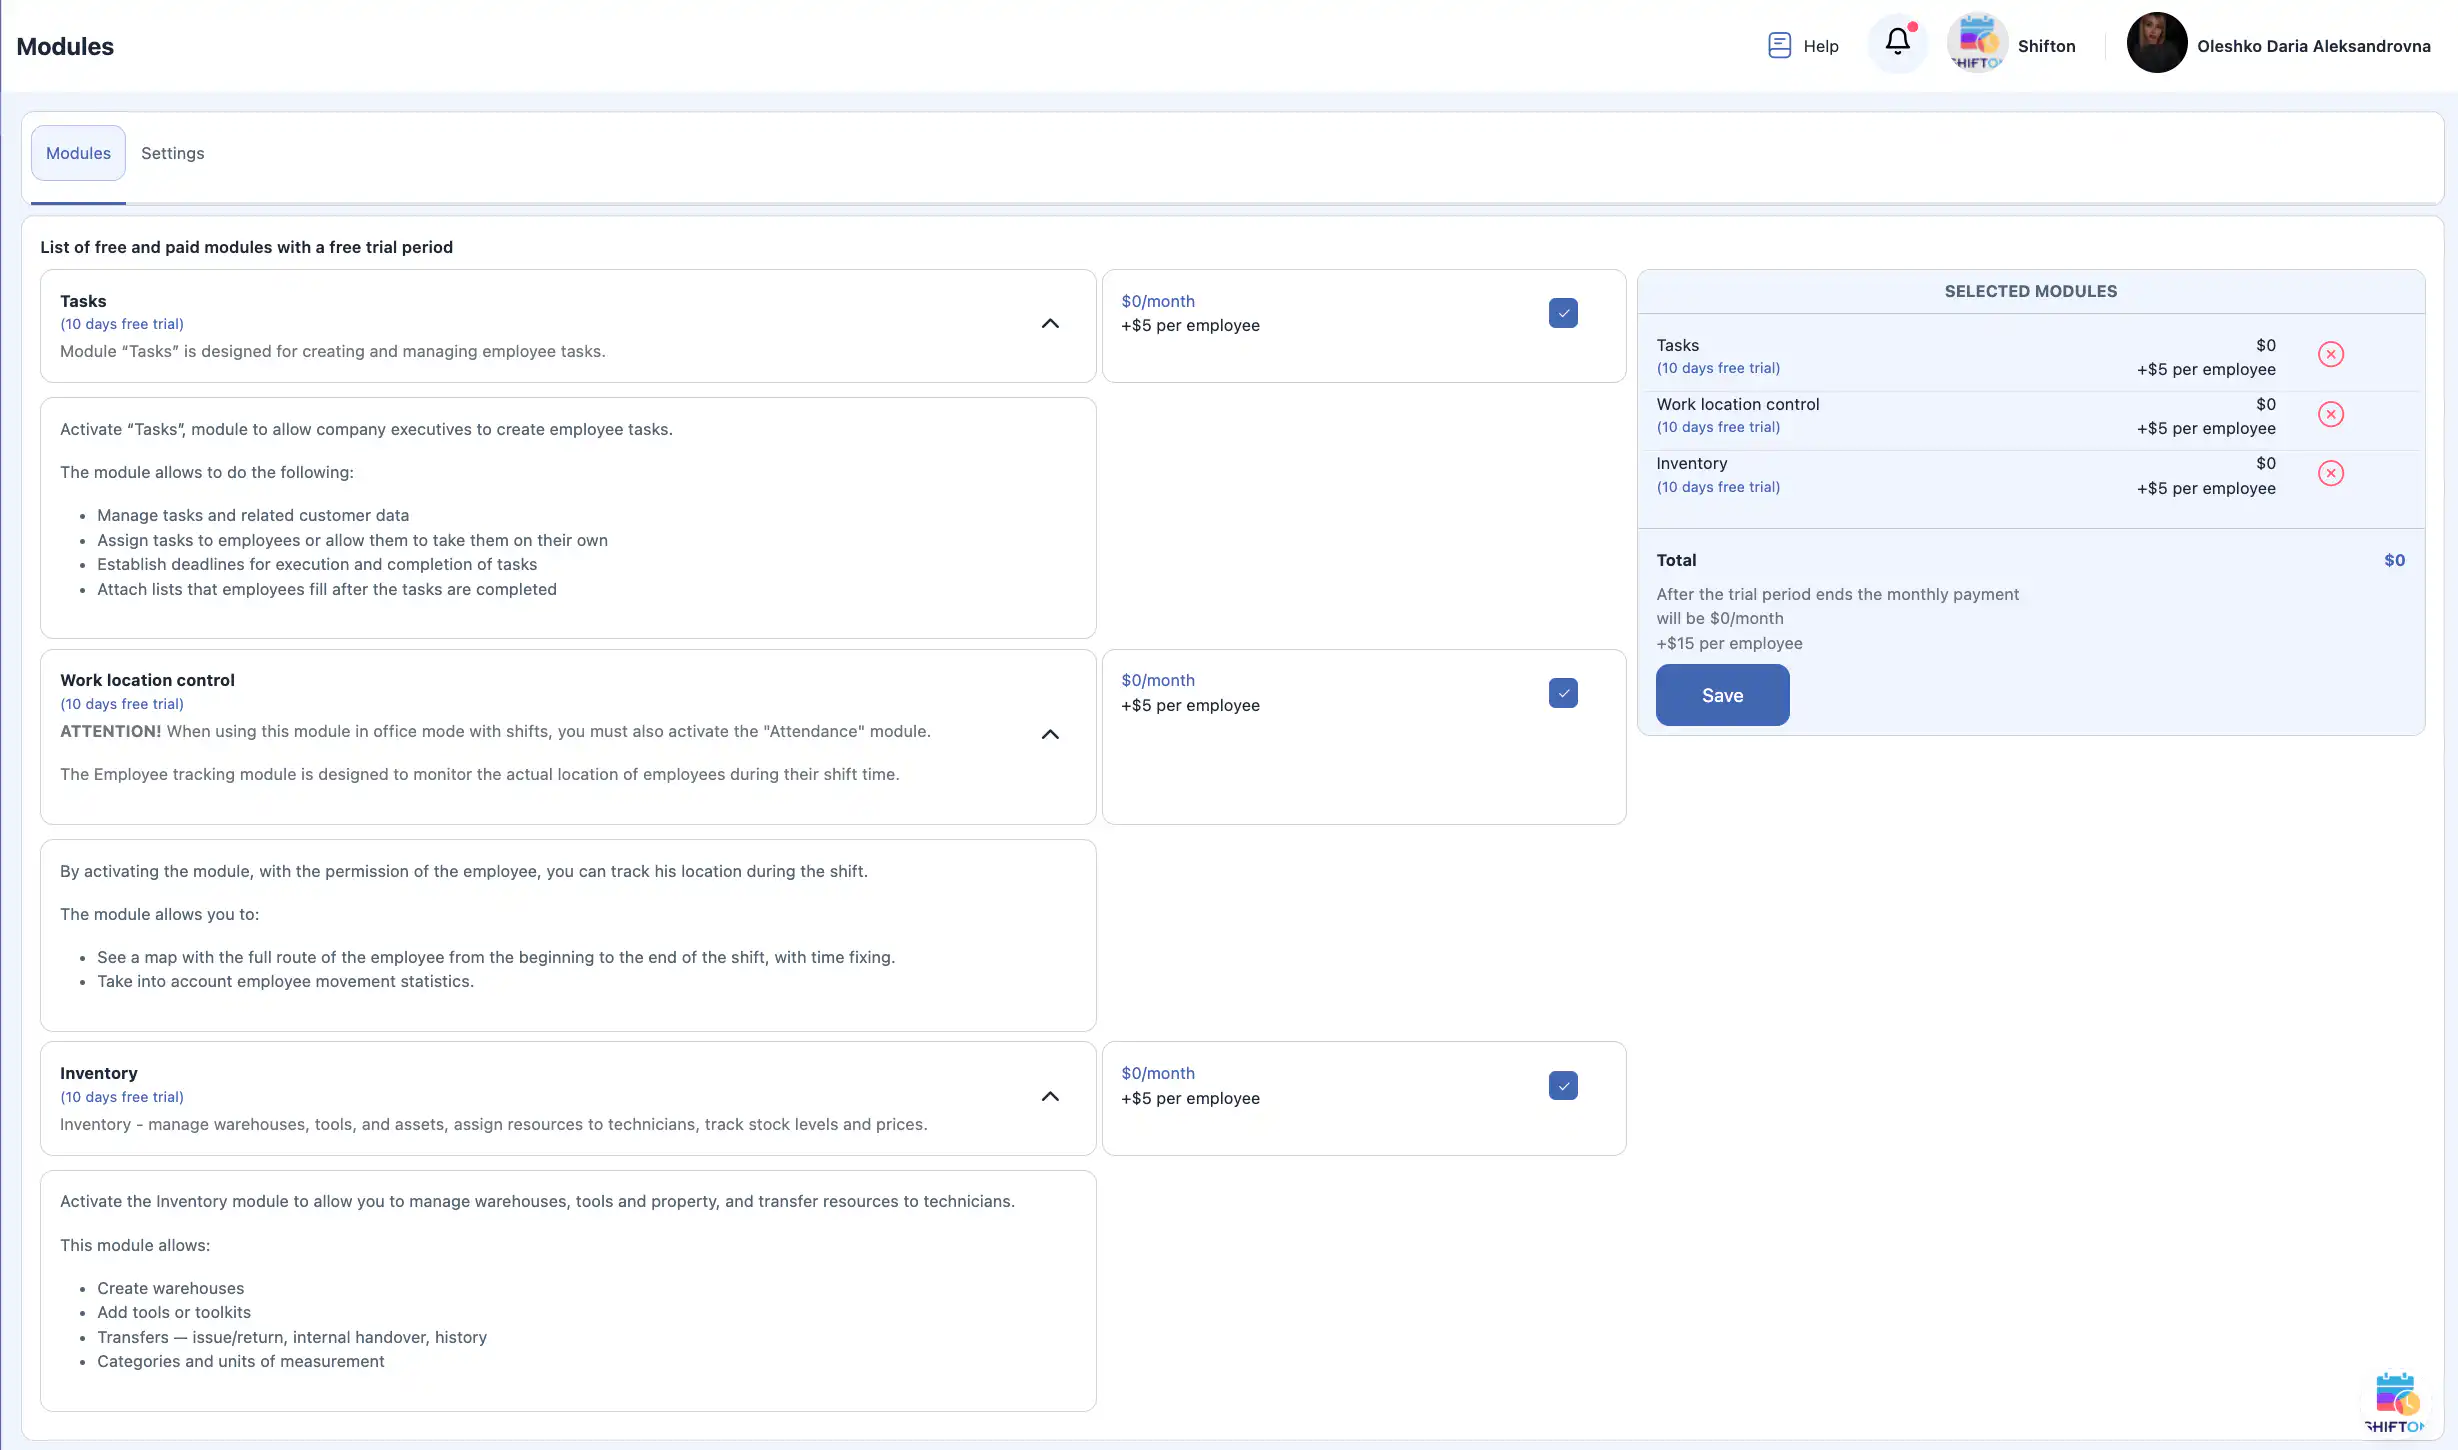The width and height of the screenshot is (2458, 1450).
Task: Click the Oleshko Daria Aleksandrovna username
Action: click(x=2313, y=46)
